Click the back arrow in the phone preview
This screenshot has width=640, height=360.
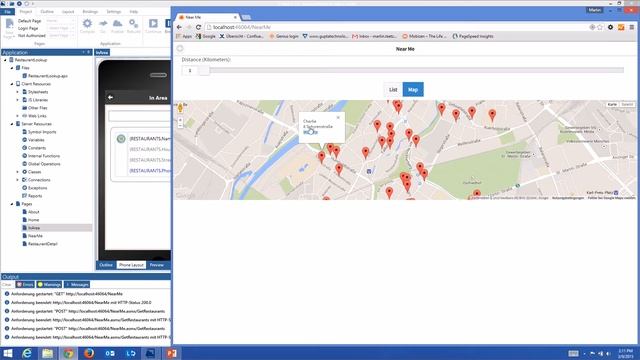click(x=110, y=98)
